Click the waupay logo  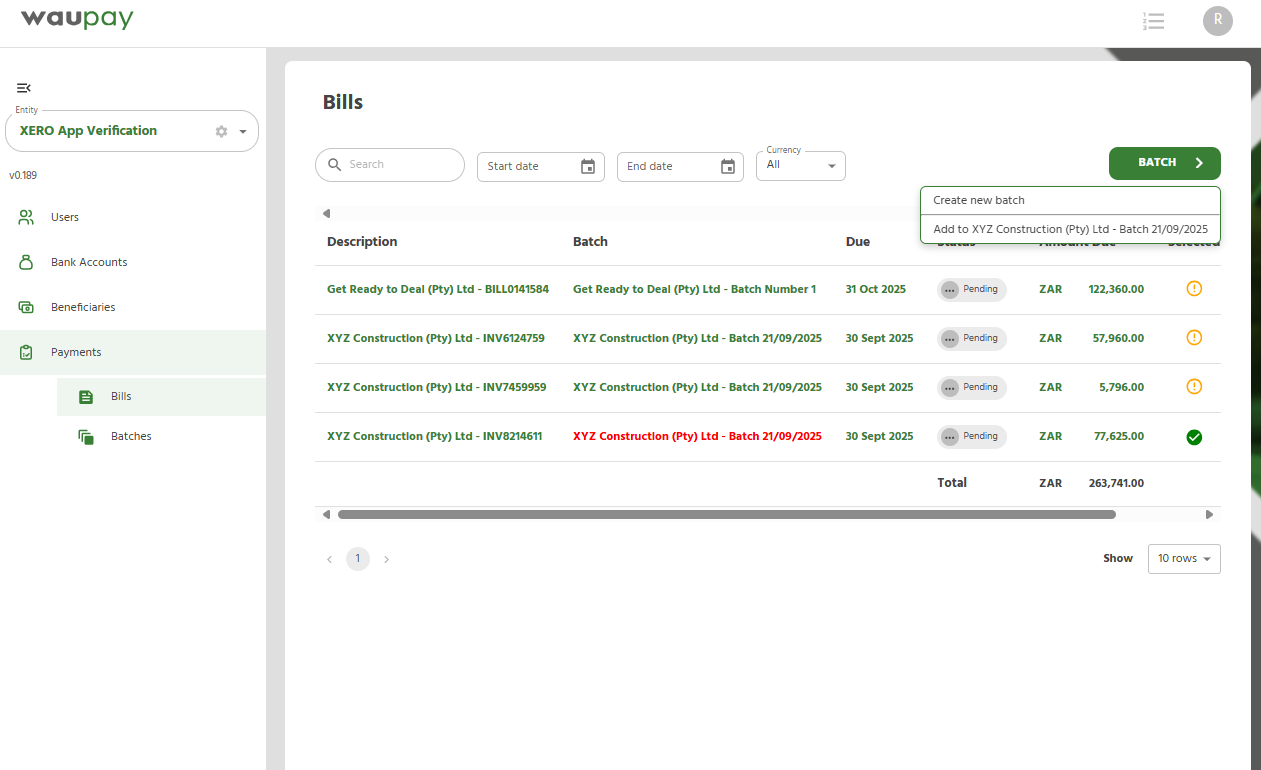coord(77,19)
